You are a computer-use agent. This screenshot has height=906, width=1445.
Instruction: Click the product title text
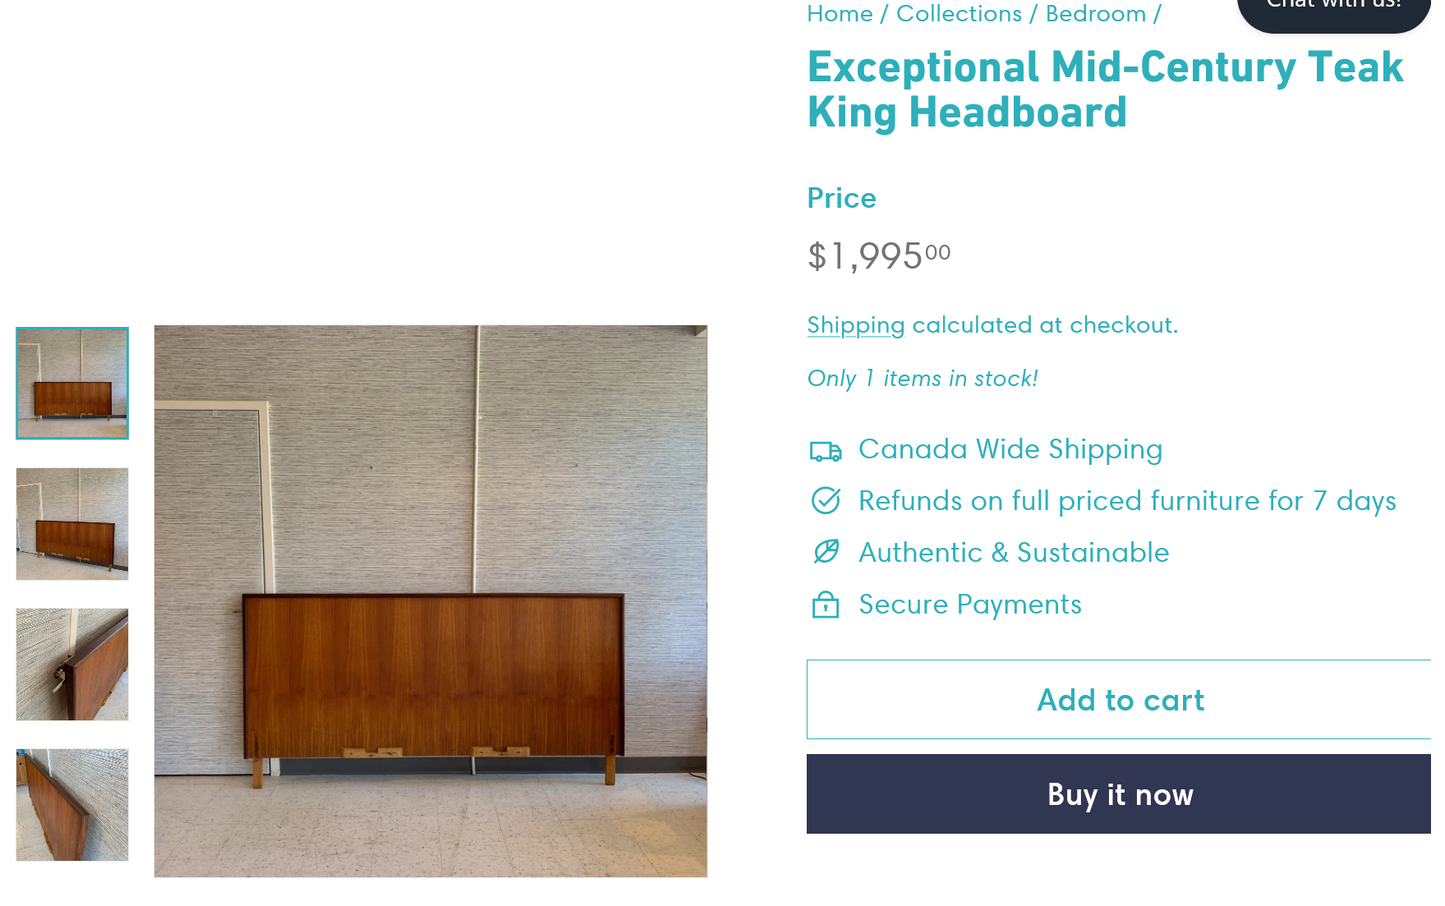coord(1104,88)
